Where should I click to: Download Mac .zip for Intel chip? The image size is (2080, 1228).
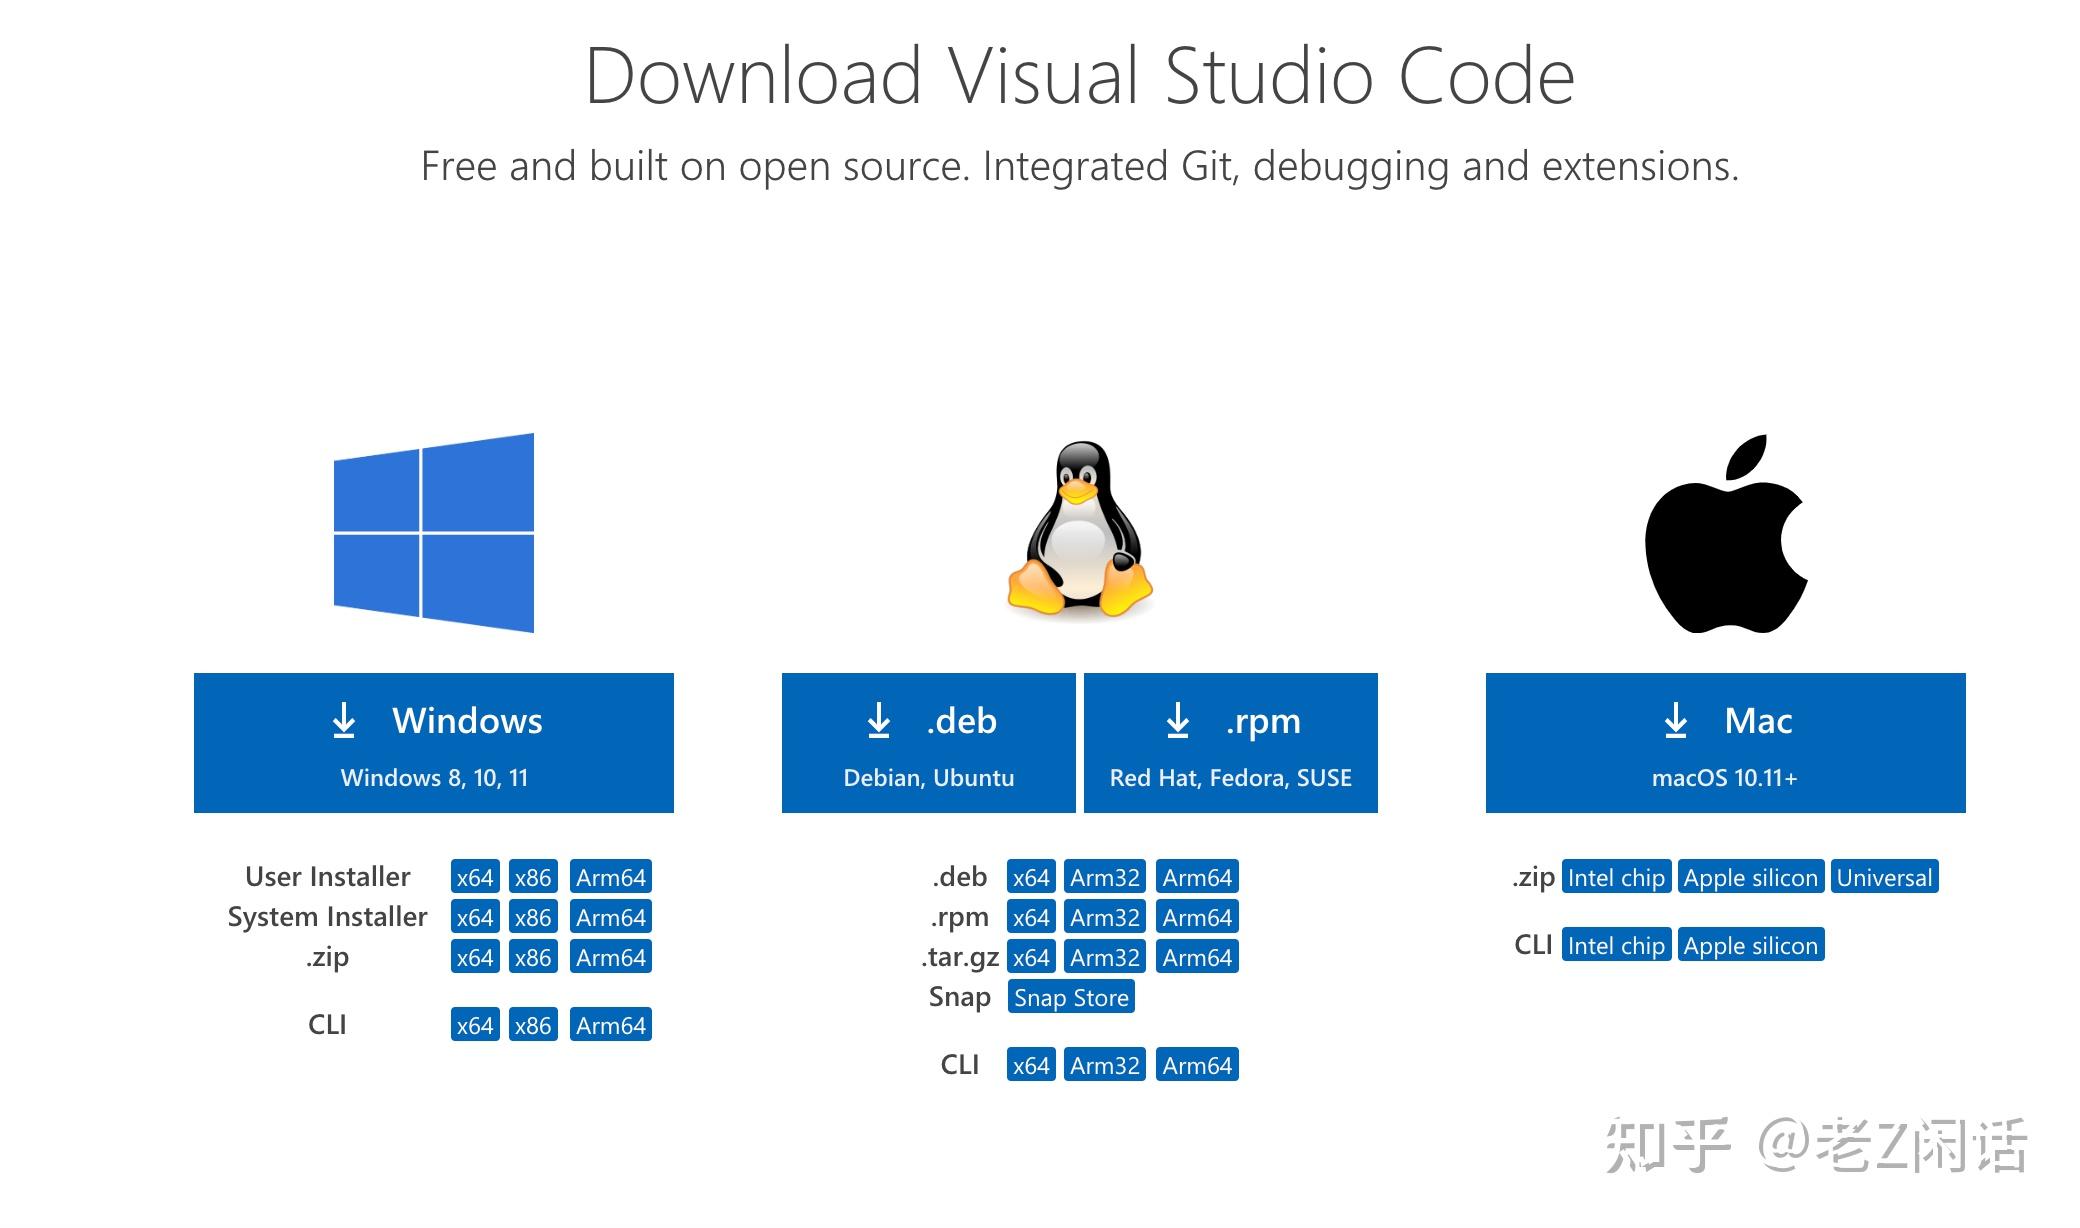click(1616, 877)
